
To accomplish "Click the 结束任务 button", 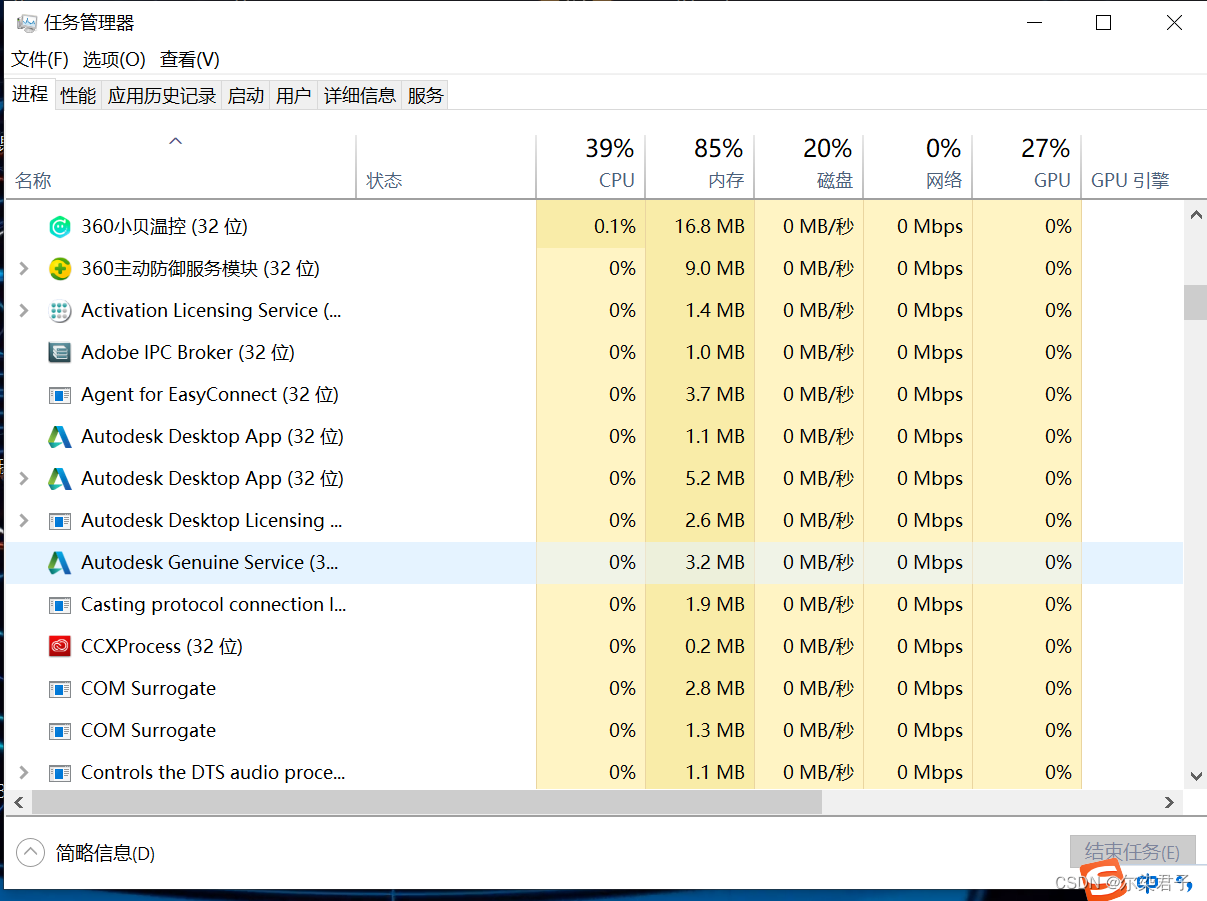I will (1133, 852).
